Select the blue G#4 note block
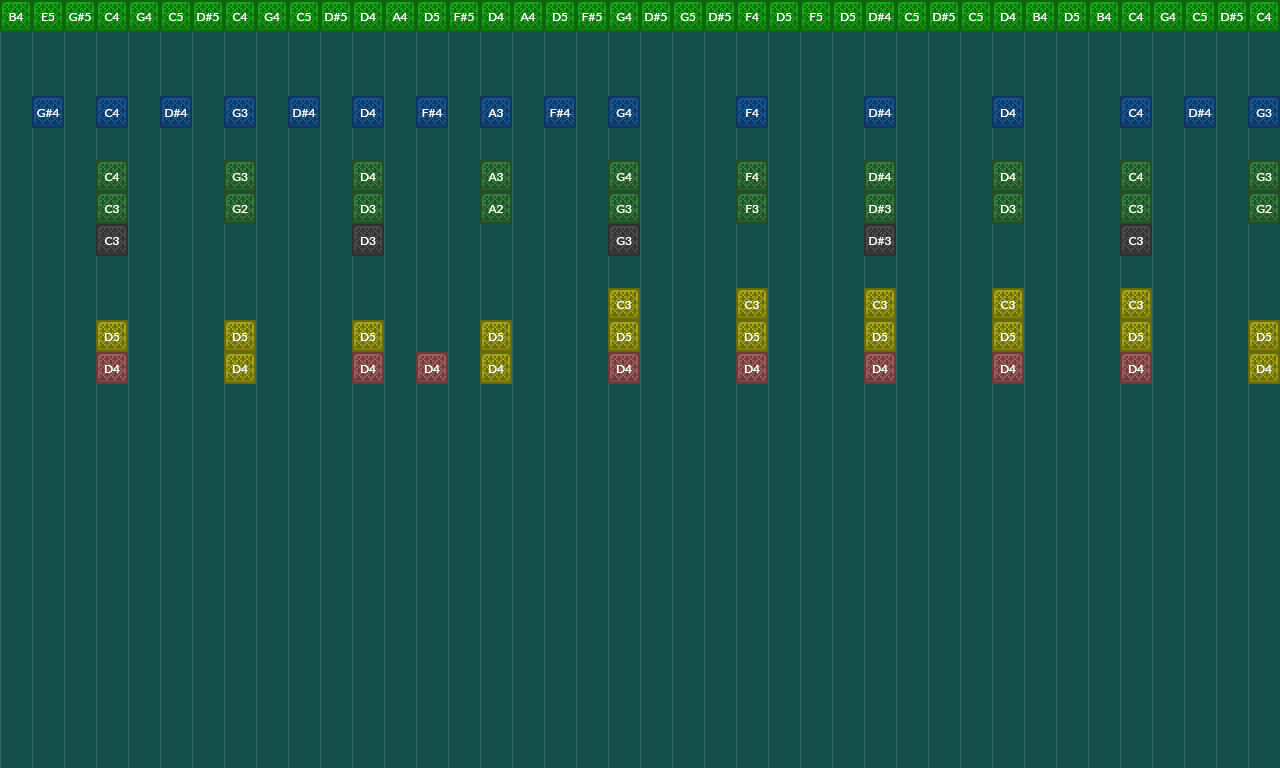Screen dimensions: 1280x768 click(48, 112)
